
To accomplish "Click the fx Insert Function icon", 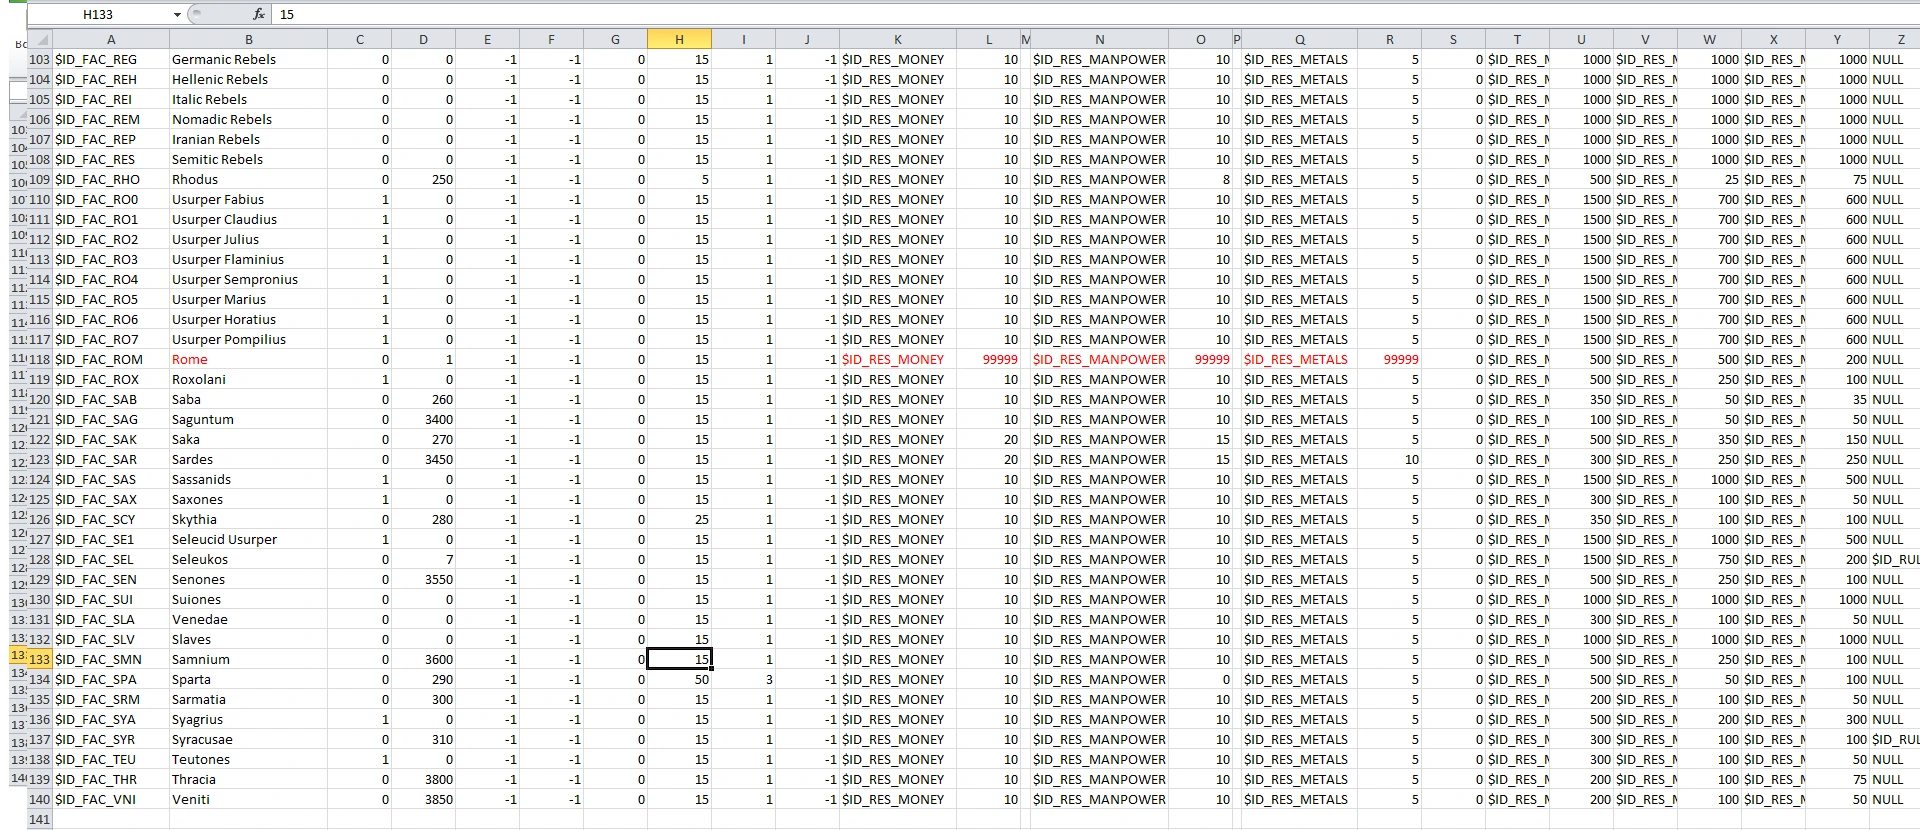I will point(258,14).
